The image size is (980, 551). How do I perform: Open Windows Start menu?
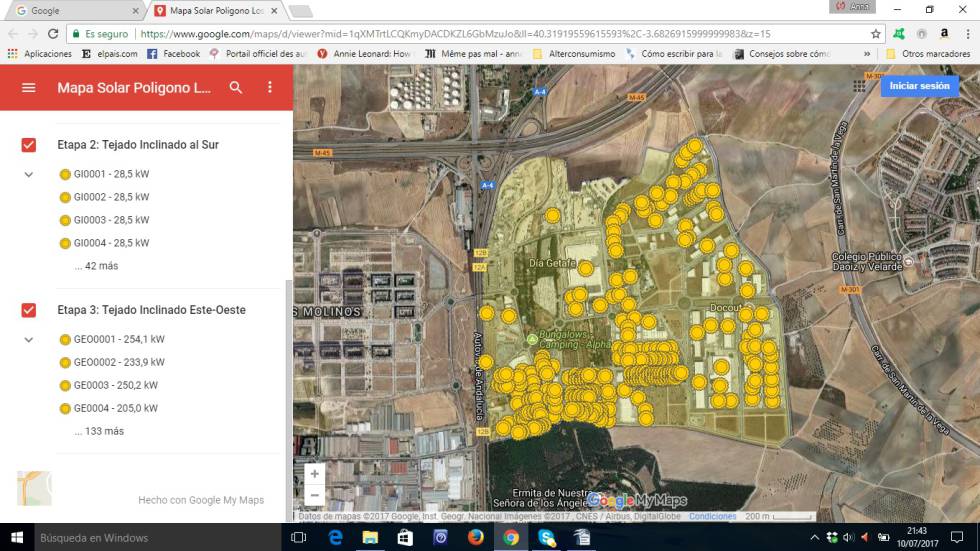pyautogui.click(x=17, y=537)
